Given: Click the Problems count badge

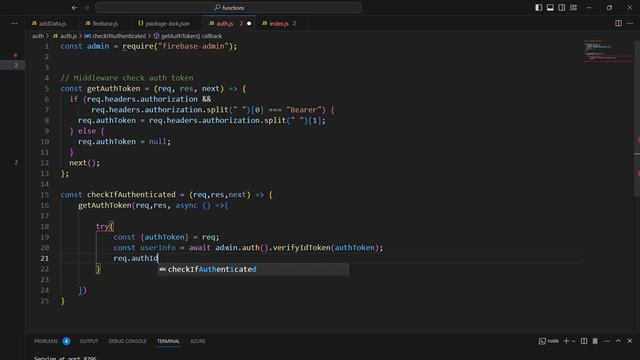Looking at the screenshot, I should [66, 341].
